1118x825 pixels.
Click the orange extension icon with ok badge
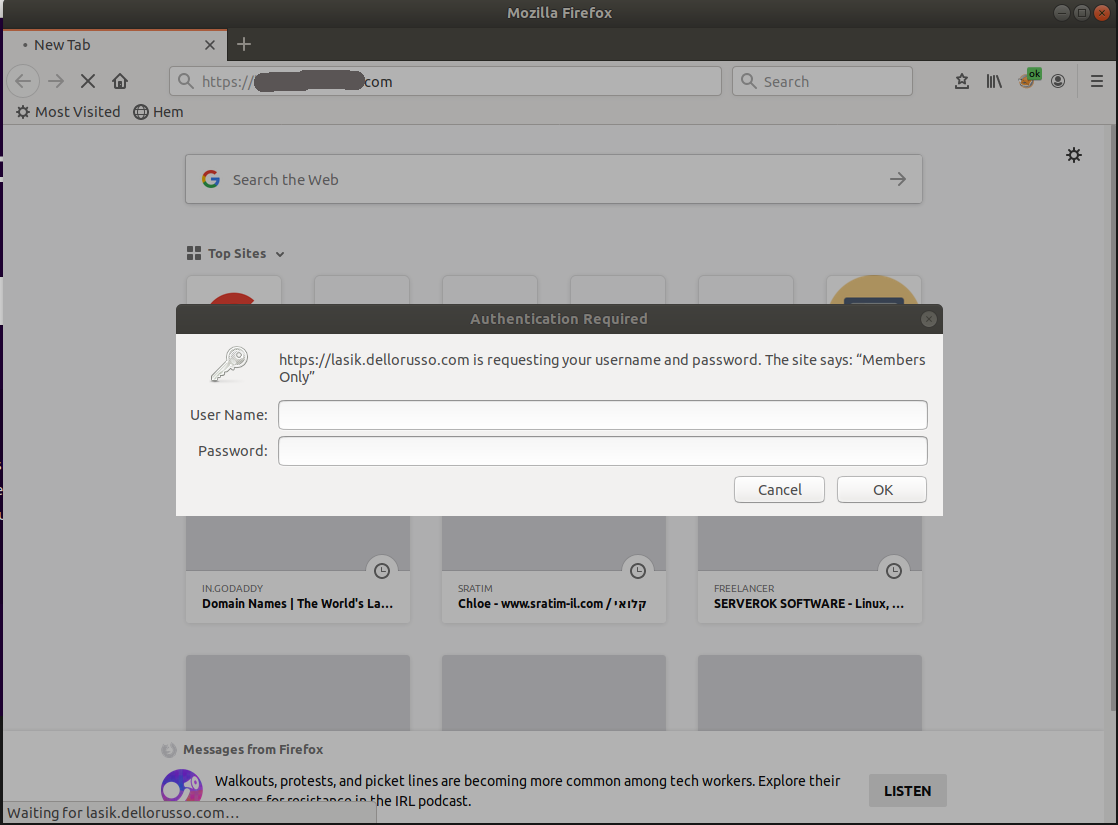tap(1027, 81)
